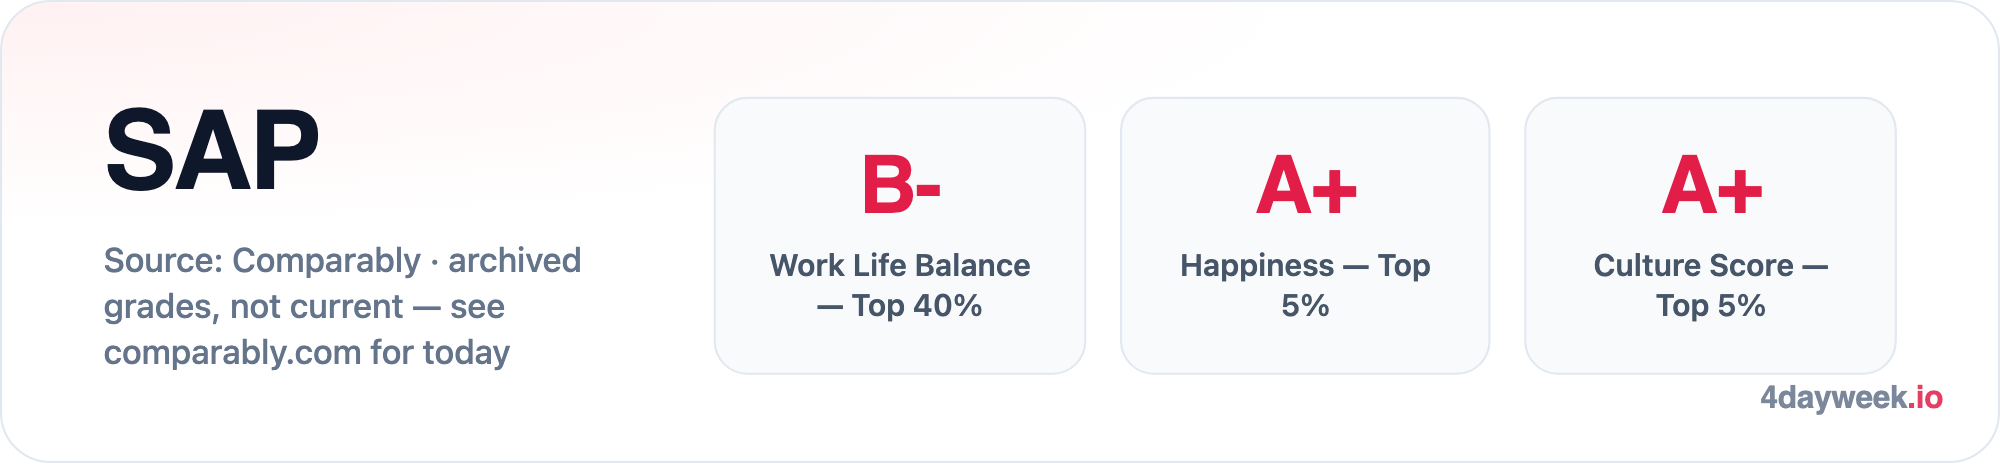Viewport: 2000px width, 463px height.
Task: Click the word archived
Action: (514, 261)
